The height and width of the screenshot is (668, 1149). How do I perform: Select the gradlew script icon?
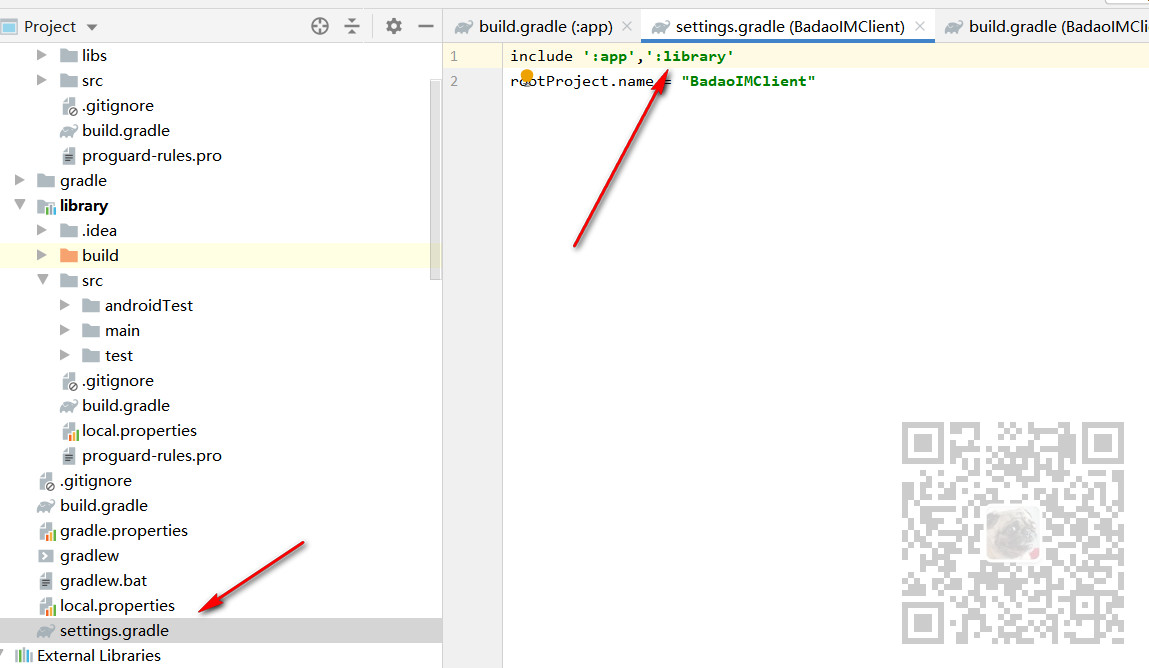46,556
